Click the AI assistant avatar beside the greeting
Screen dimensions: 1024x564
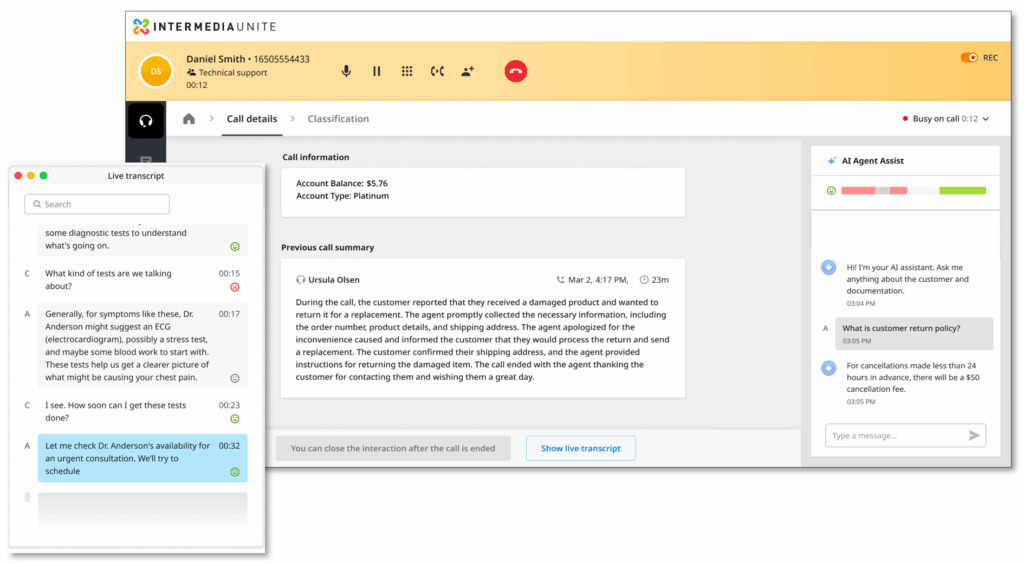coord(828,268)
